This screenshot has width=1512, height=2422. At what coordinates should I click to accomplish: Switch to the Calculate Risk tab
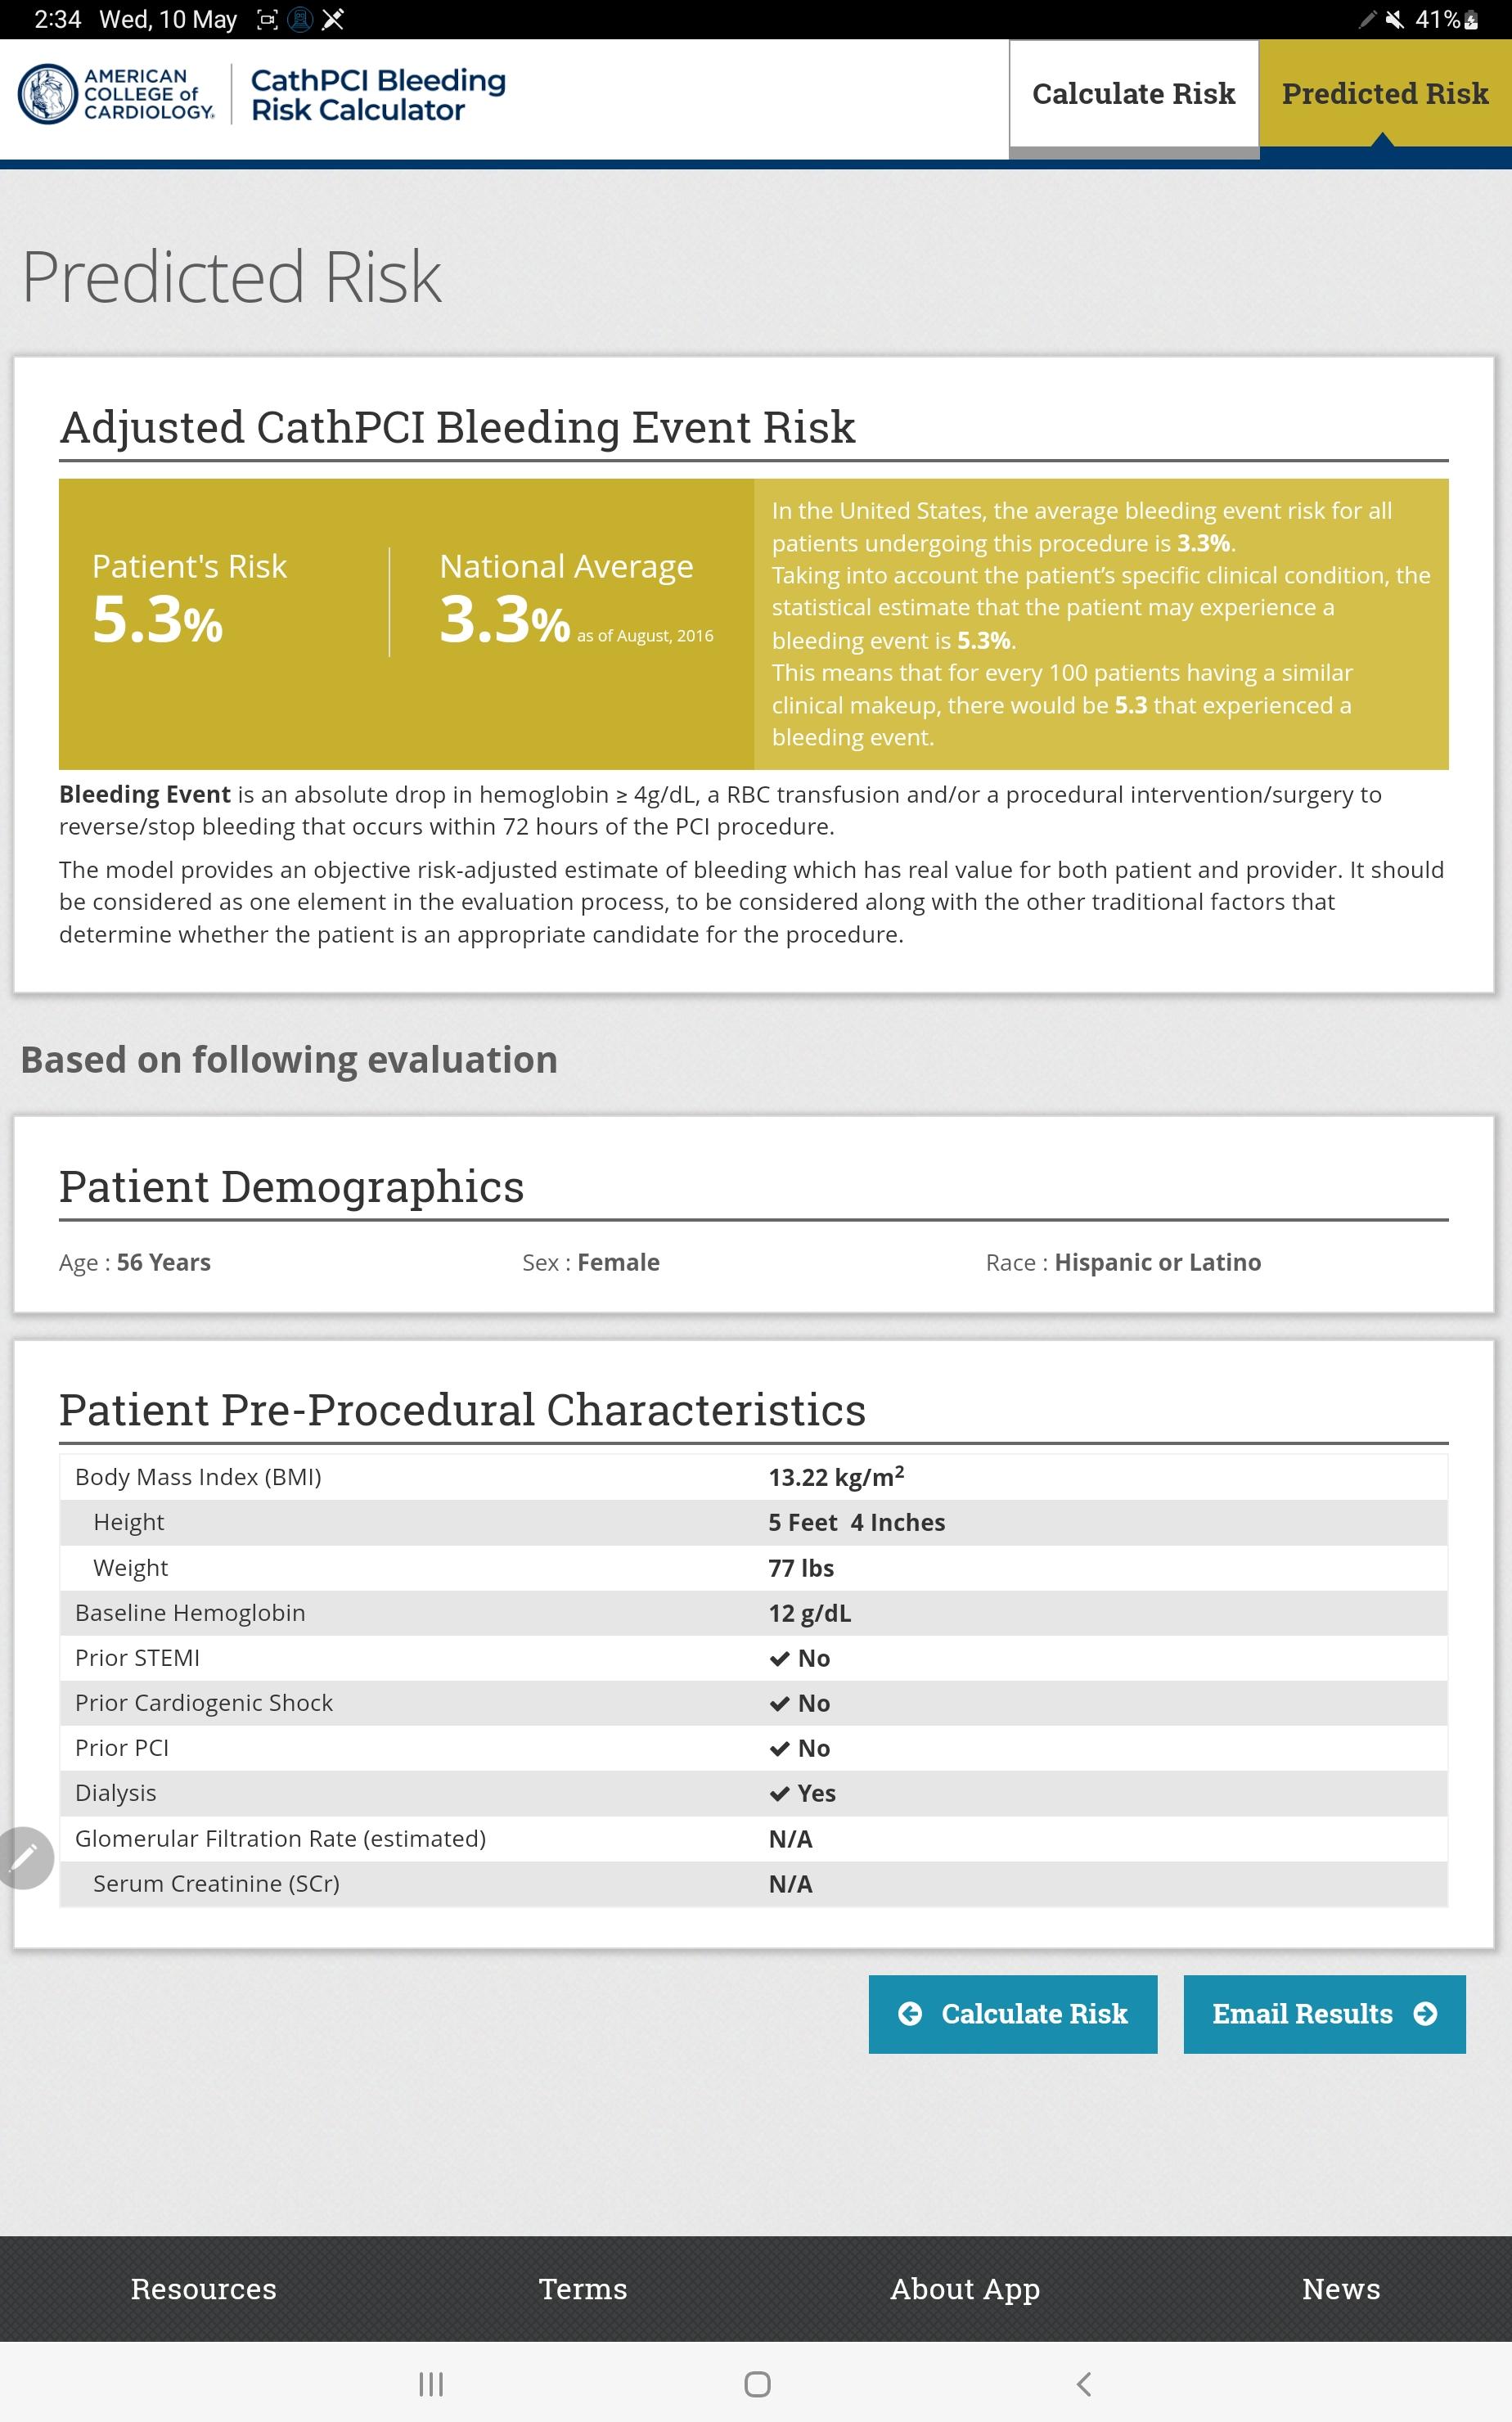[1134, 94]
